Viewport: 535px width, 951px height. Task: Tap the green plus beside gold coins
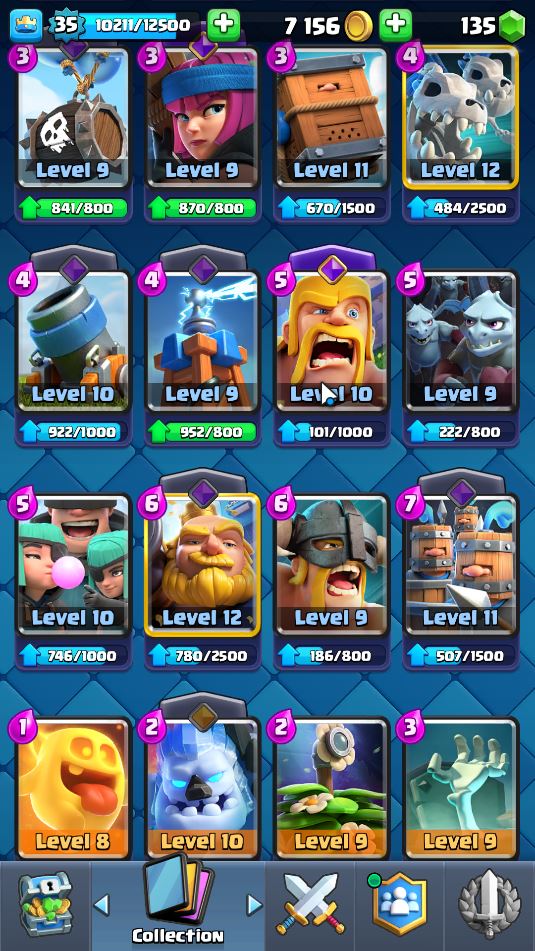(x=395, y=25)
